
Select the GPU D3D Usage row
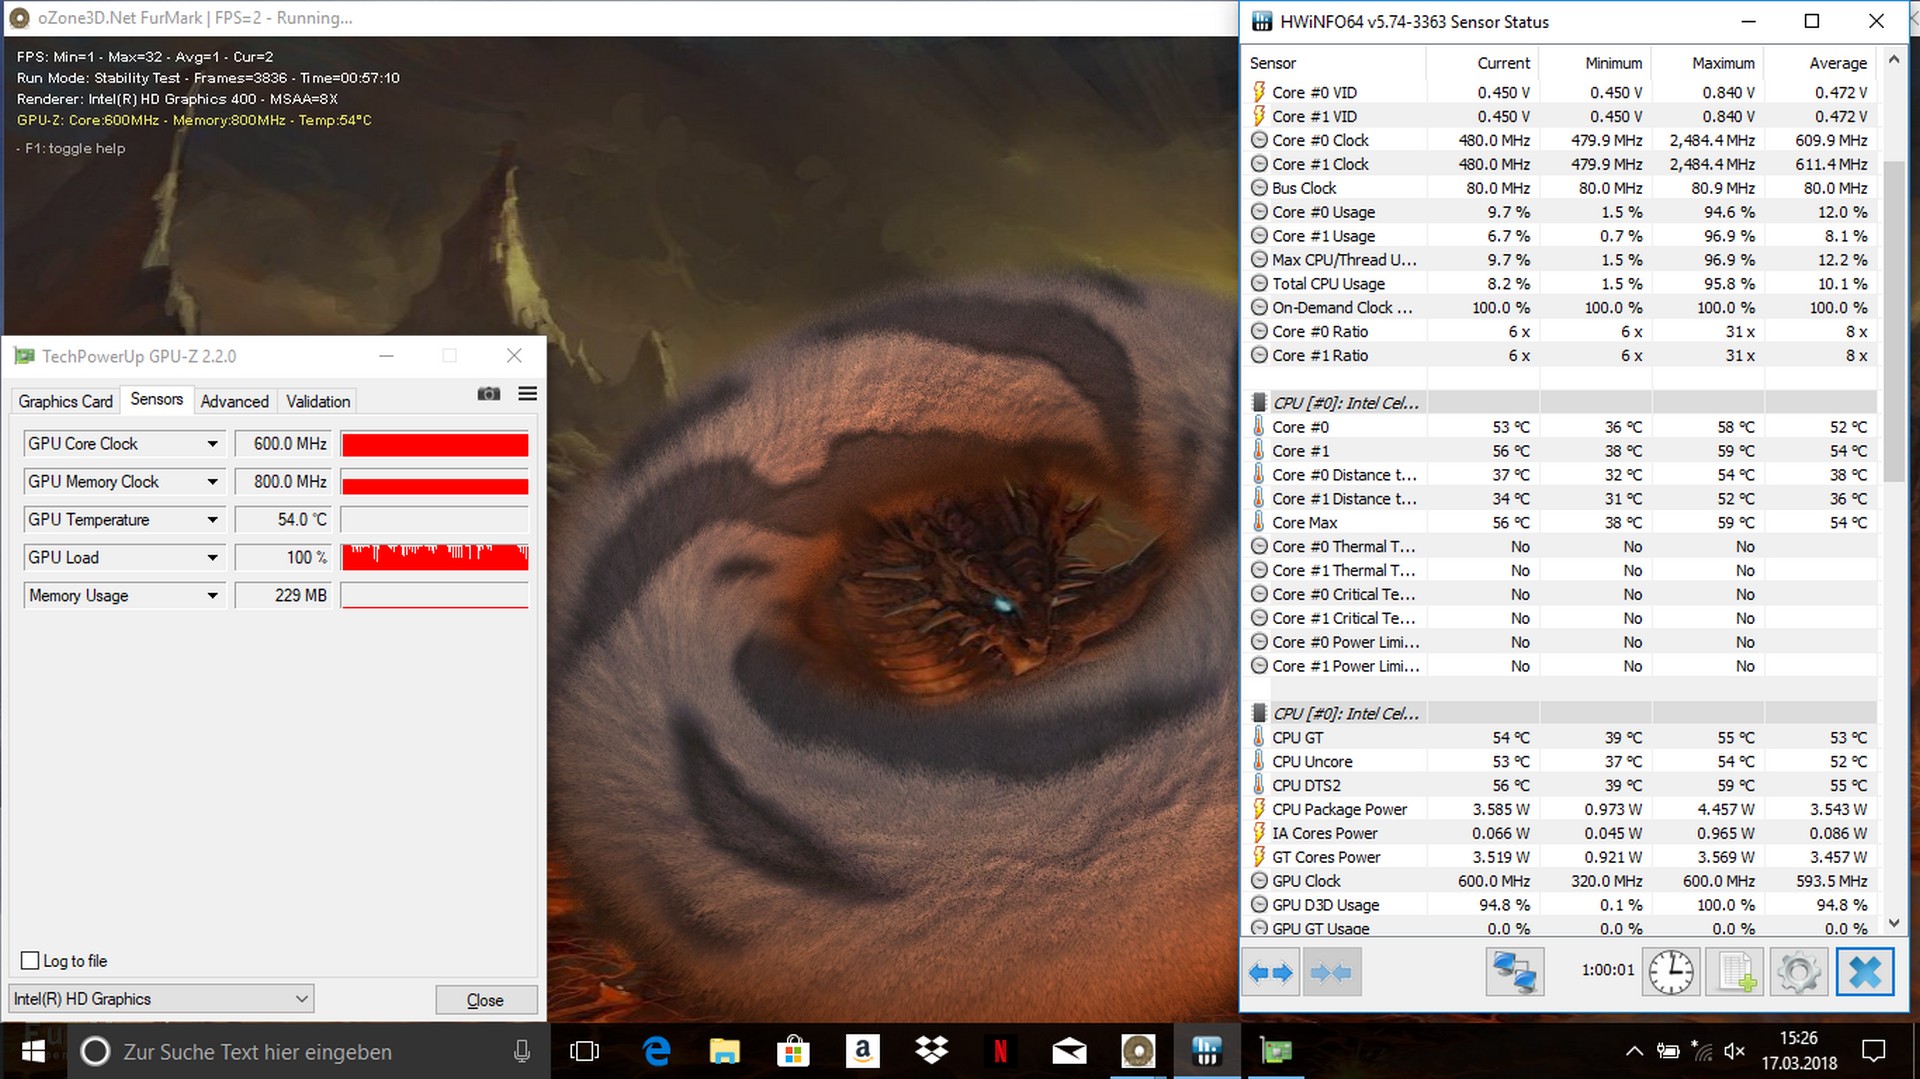(x=1560, y=905)
